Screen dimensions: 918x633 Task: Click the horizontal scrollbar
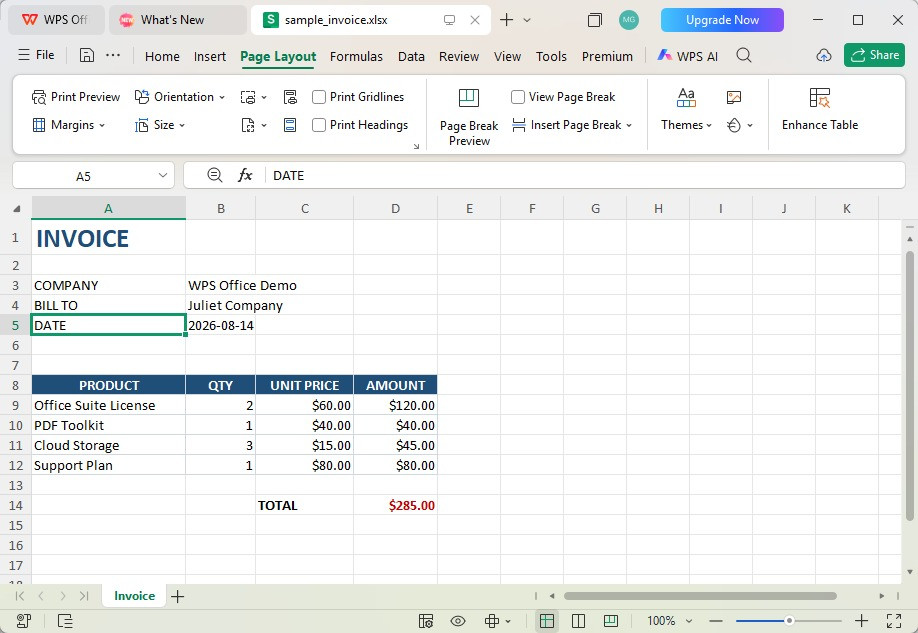coord(700,596)
